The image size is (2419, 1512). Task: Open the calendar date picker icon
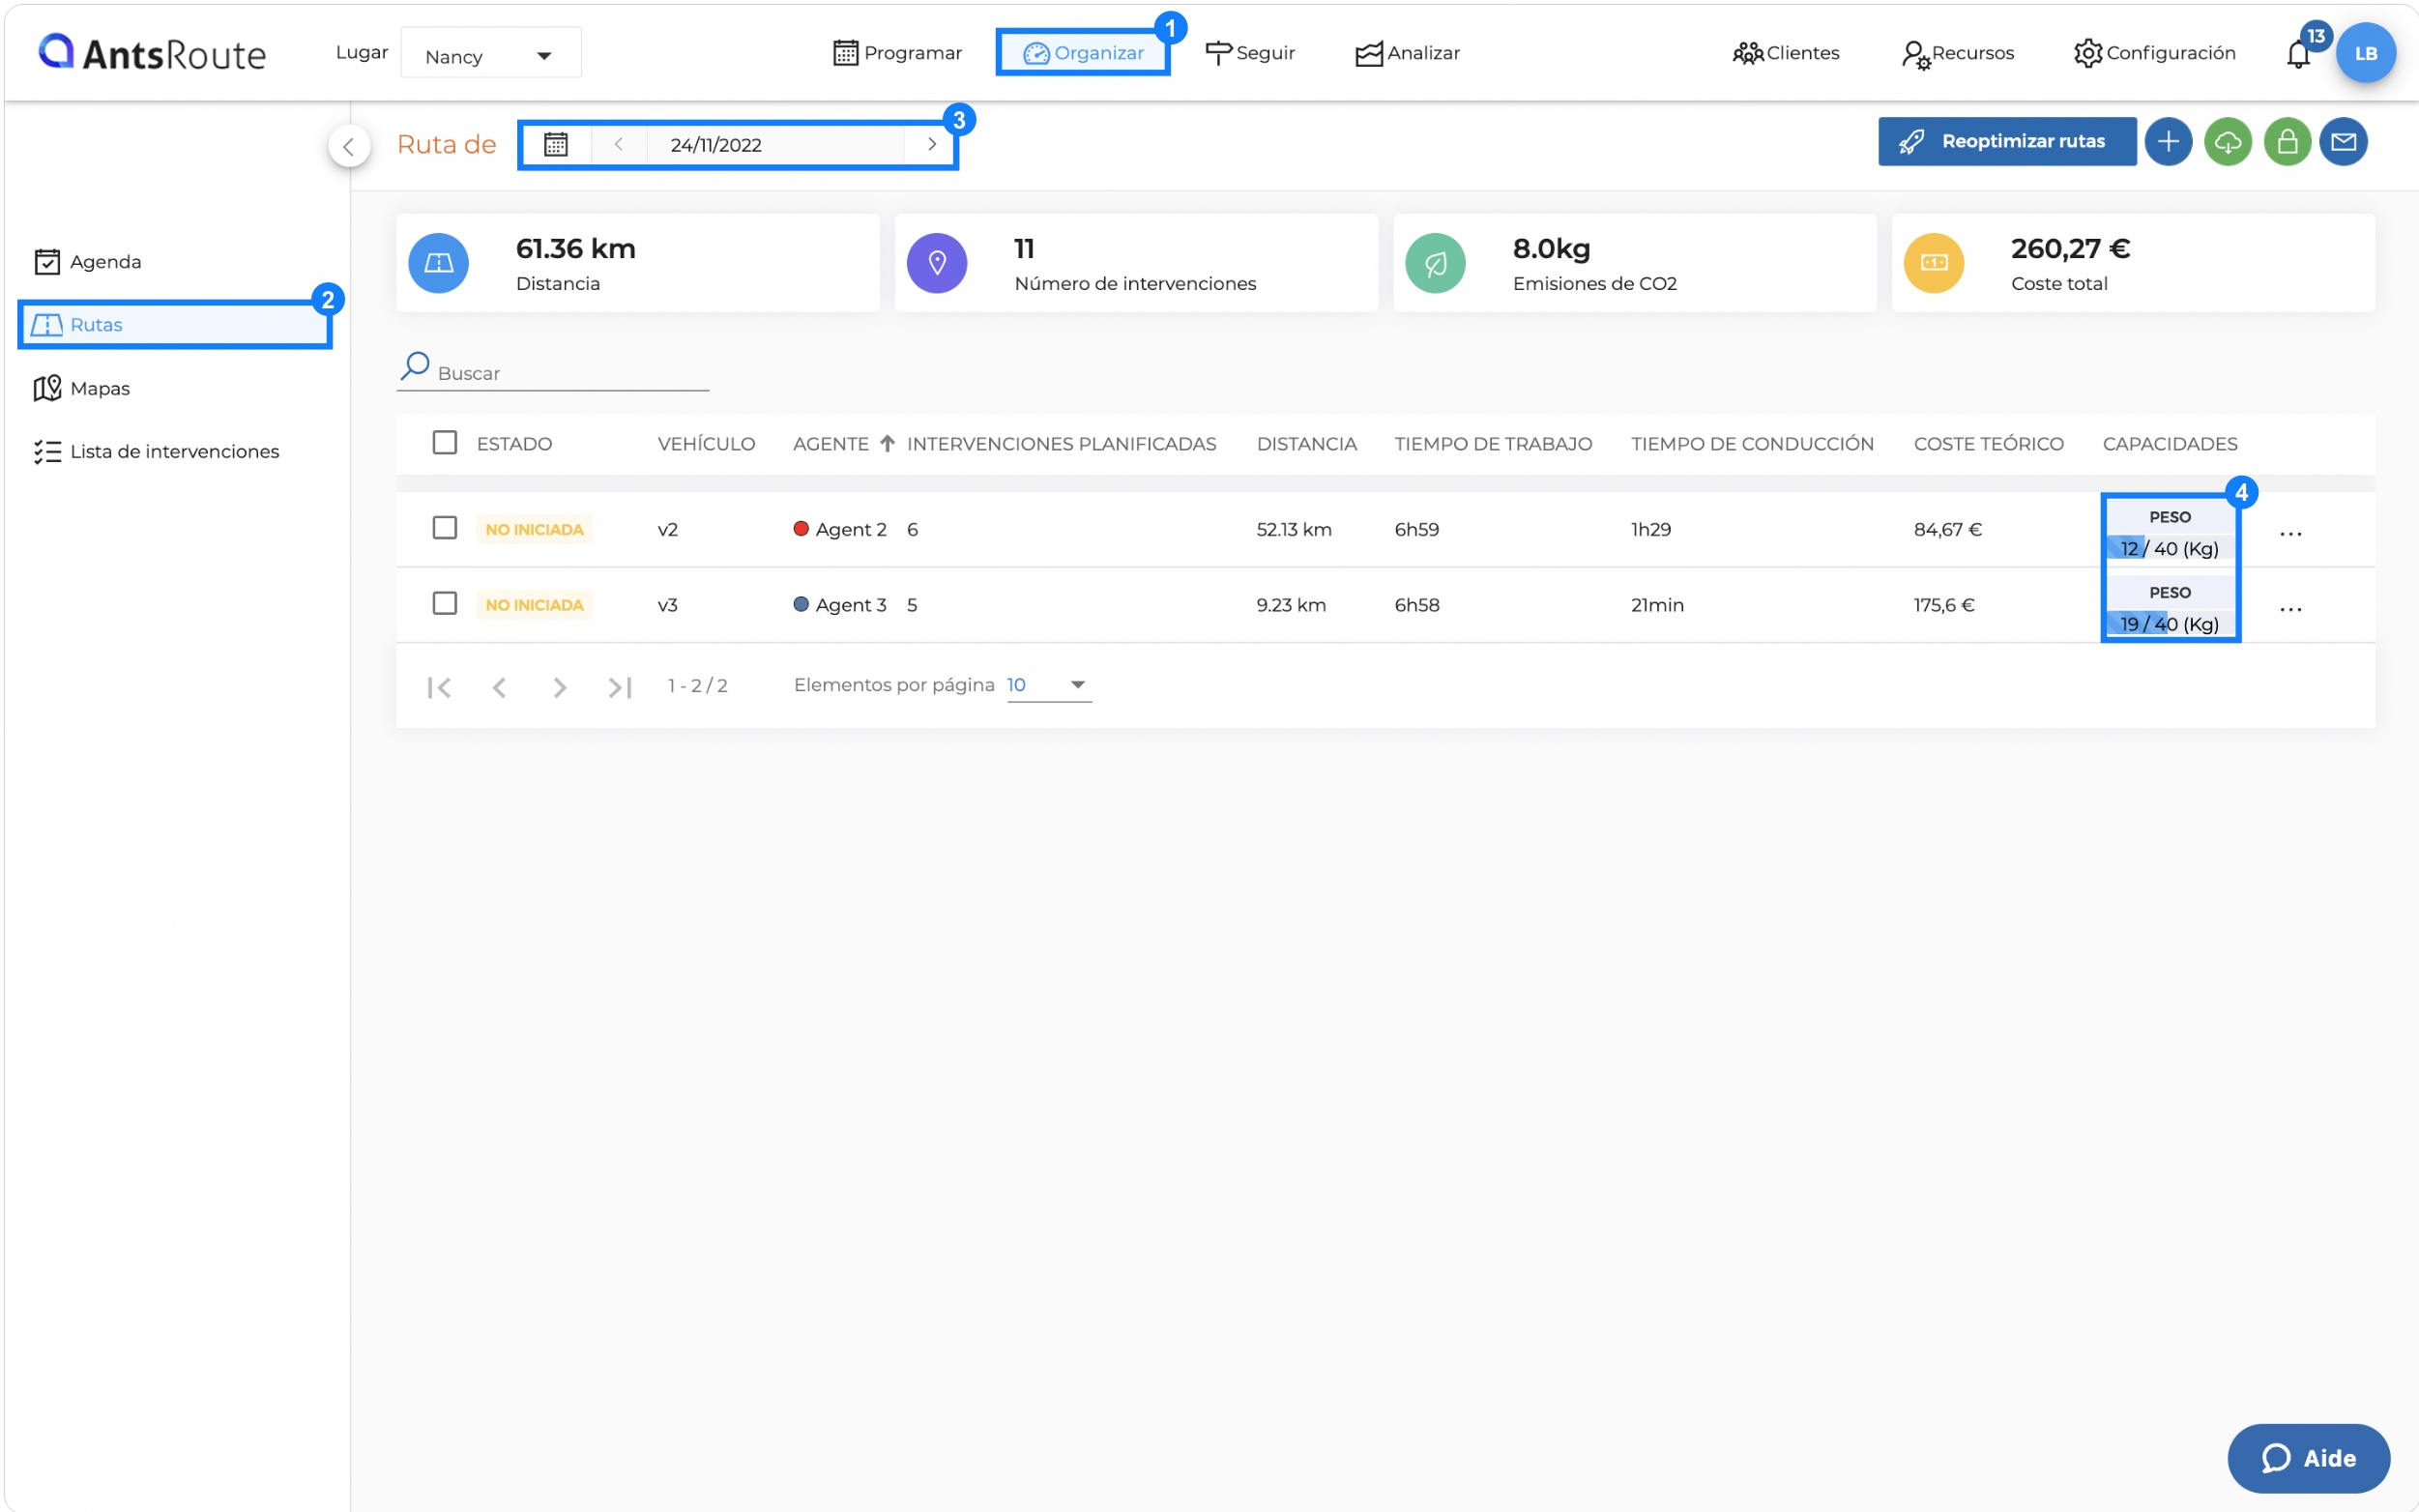click(x=556, y=144)
